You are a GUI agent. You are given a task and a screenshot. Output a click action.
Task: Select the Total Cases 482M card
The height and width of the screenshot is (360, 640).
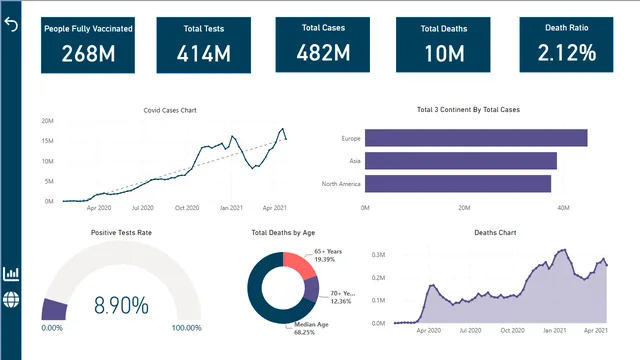[x=323, y=44]
